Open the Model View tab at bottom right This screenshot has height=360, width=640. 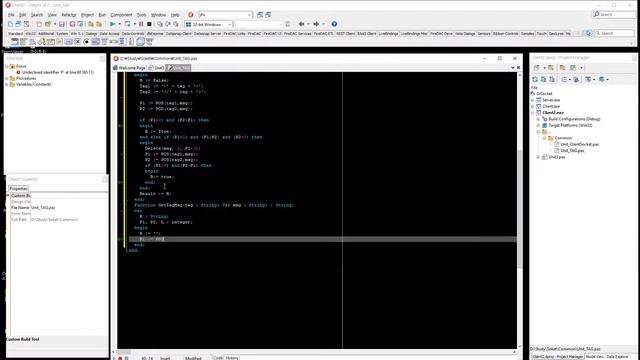click(x=595, y=357)
